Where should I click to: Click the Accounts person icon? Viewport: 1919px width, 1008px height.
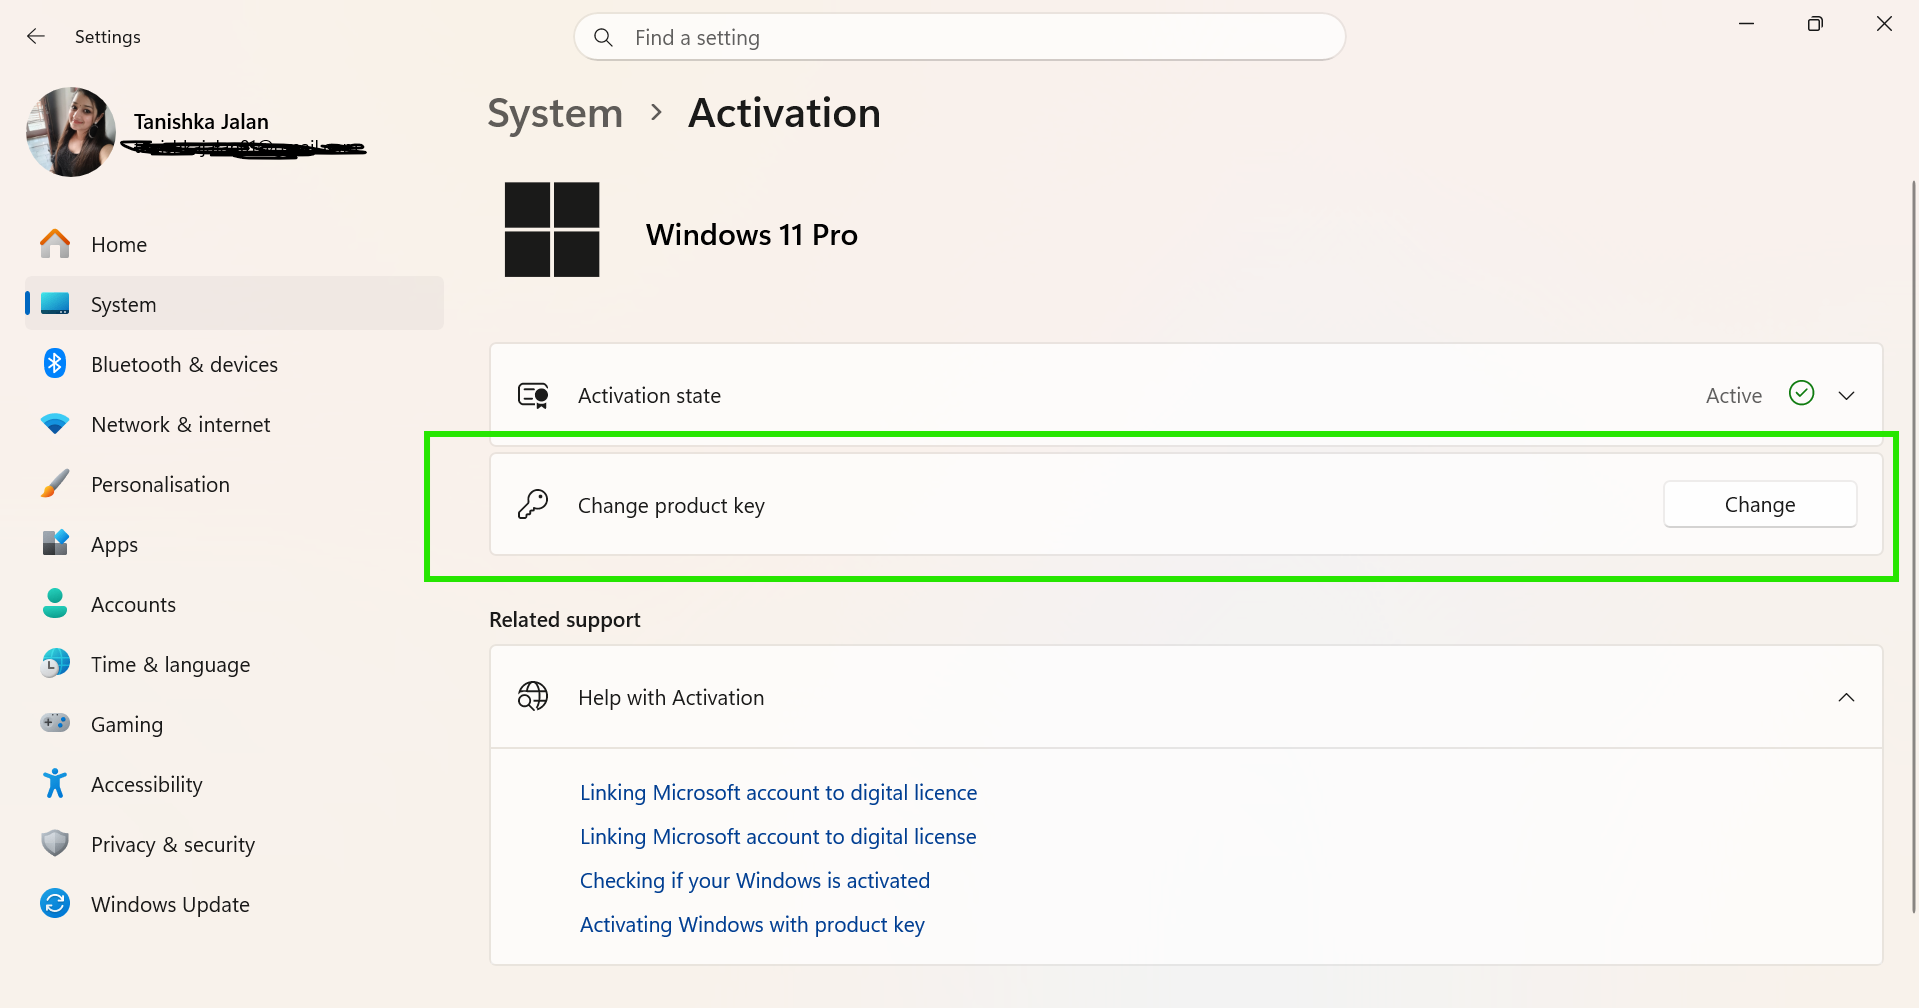coord(55,603)
